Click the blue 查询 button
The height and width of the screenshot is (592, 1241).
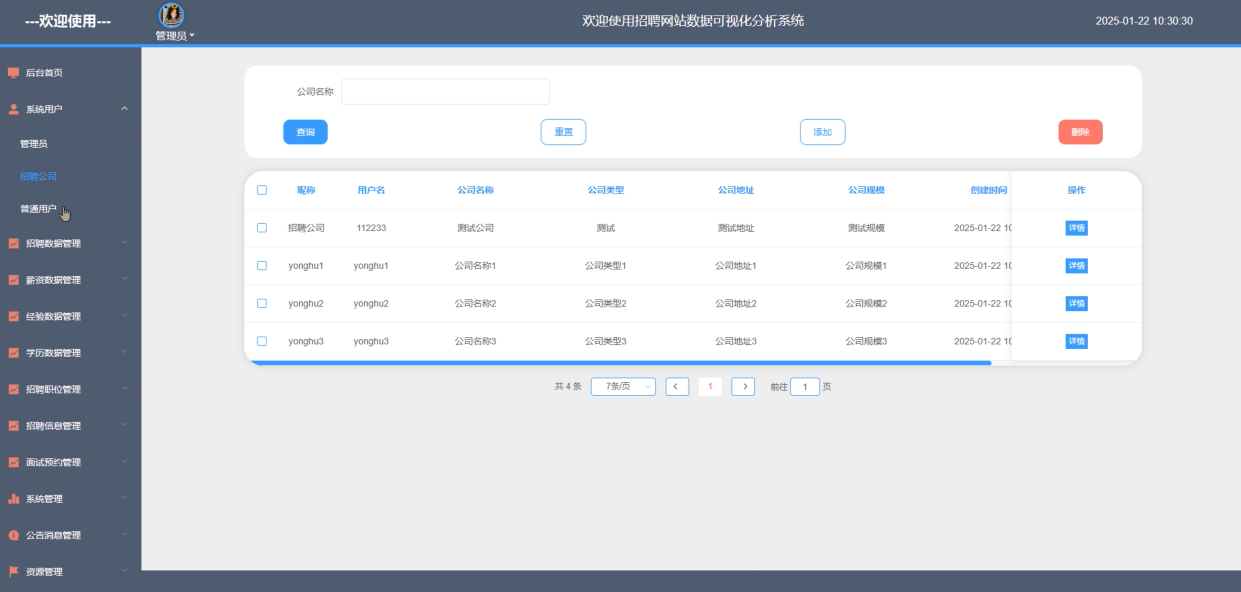(x=305, y=132)
